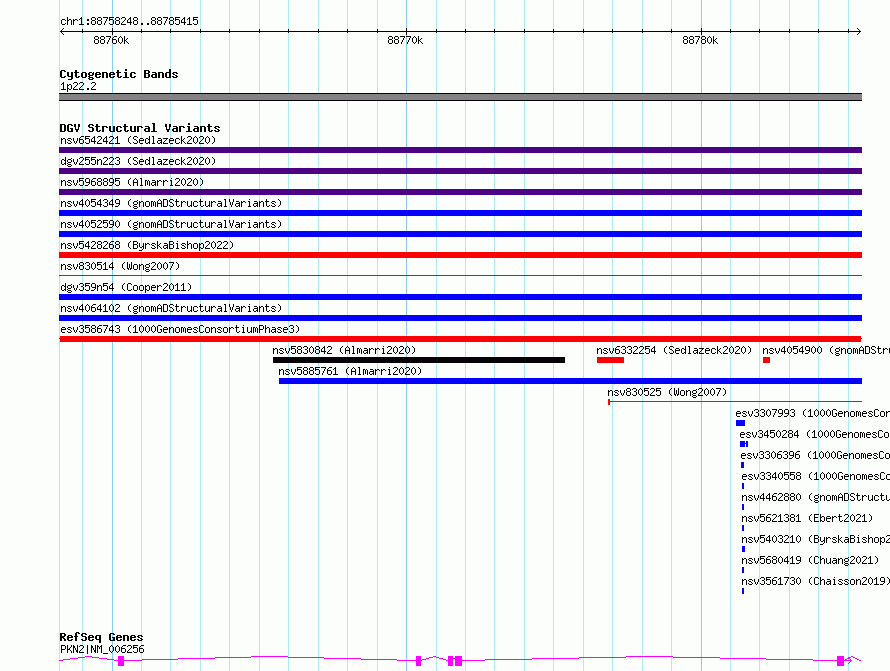Click the blue esv3307993 variant box

click(740, 423)
